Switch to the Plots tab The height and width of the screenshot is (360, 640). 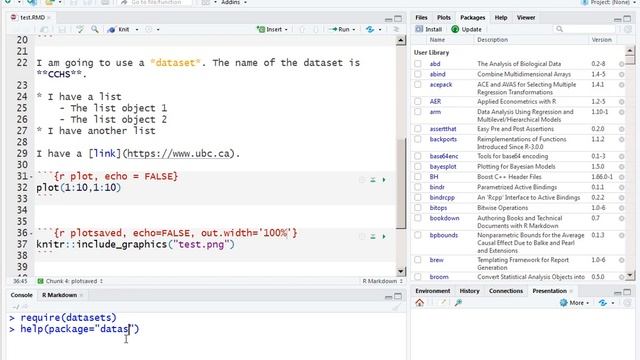444,18
